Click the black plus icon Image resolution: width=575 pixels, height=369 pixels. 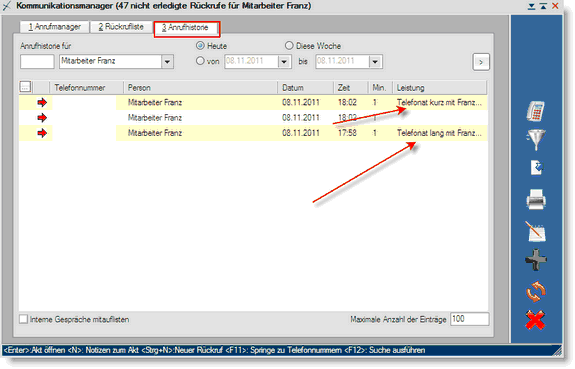click(x=536, y=260)
